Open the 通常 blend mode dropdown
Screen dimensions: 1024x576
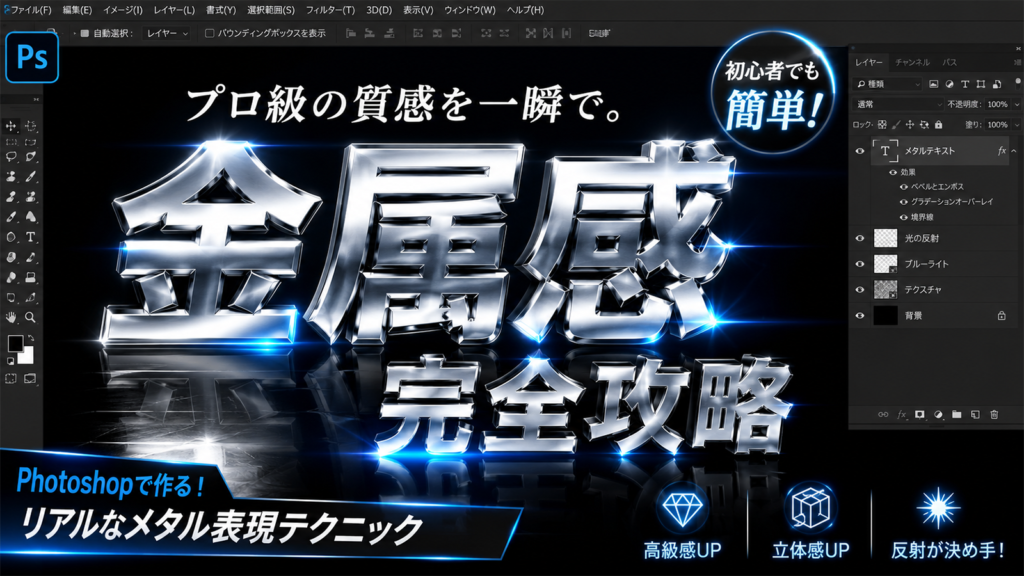[898, 104]
